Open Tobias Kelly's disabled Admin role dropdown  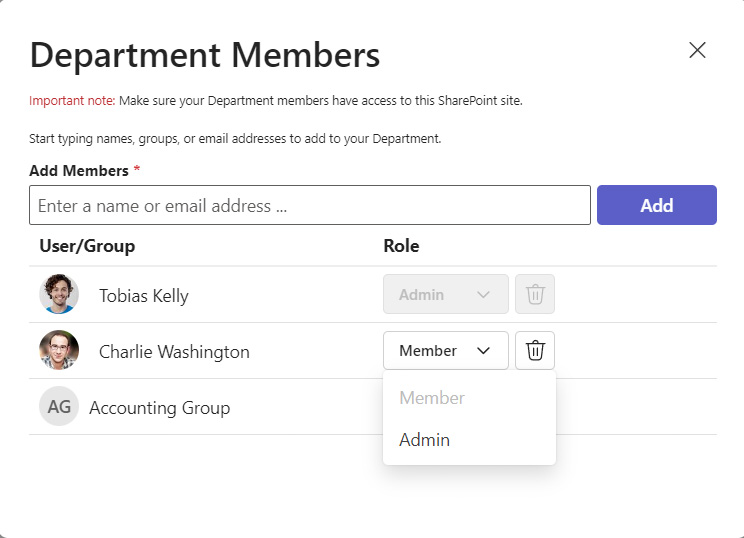coord(446,294)
